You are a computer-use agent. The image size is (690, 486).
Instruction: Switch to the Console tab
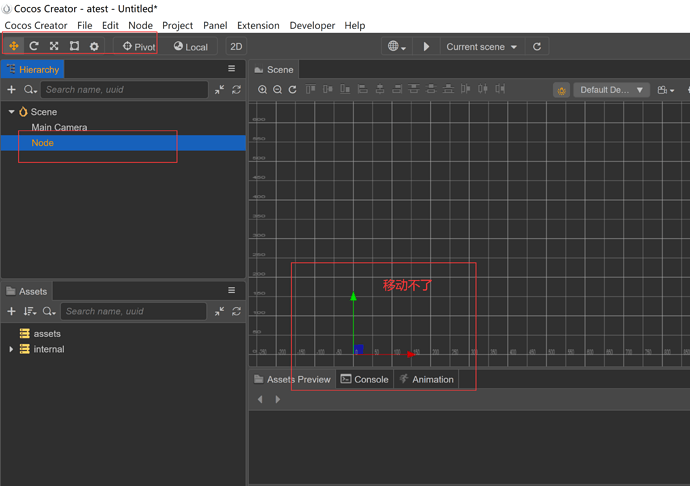(x=365, y=379)
